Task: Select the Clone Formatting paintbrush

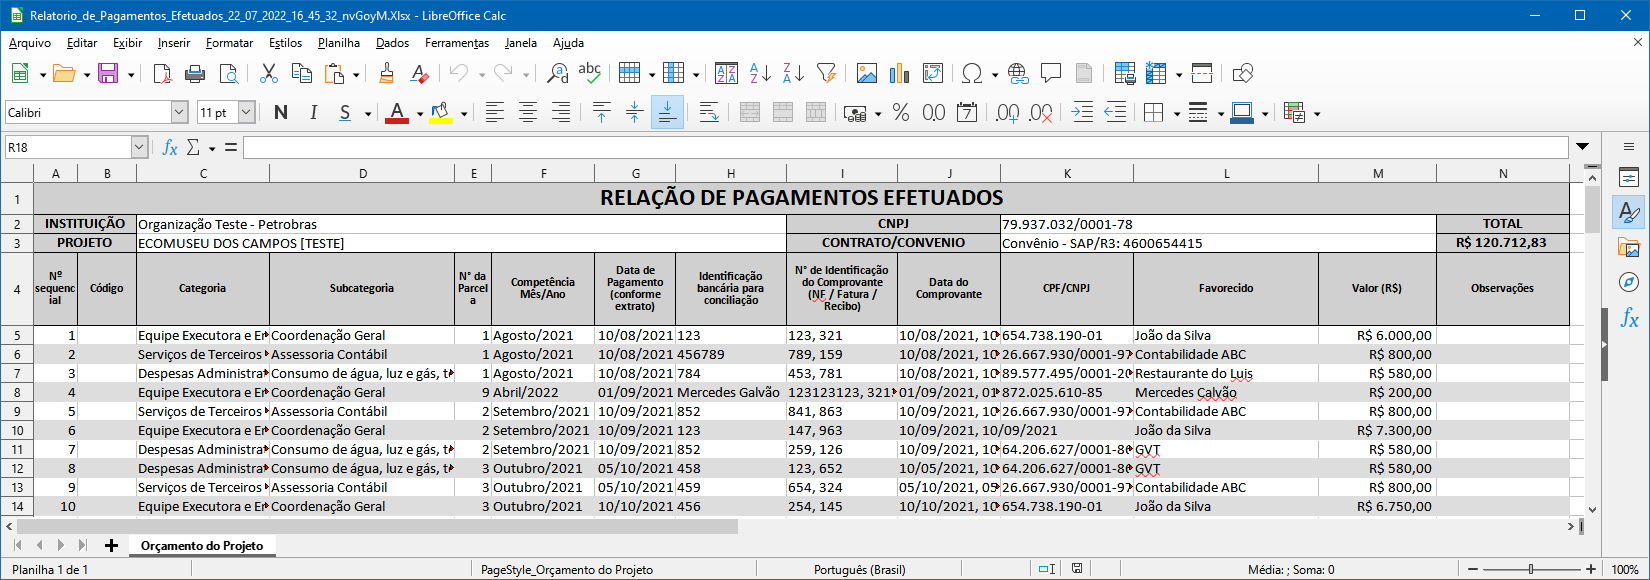Action: point(387,73)
